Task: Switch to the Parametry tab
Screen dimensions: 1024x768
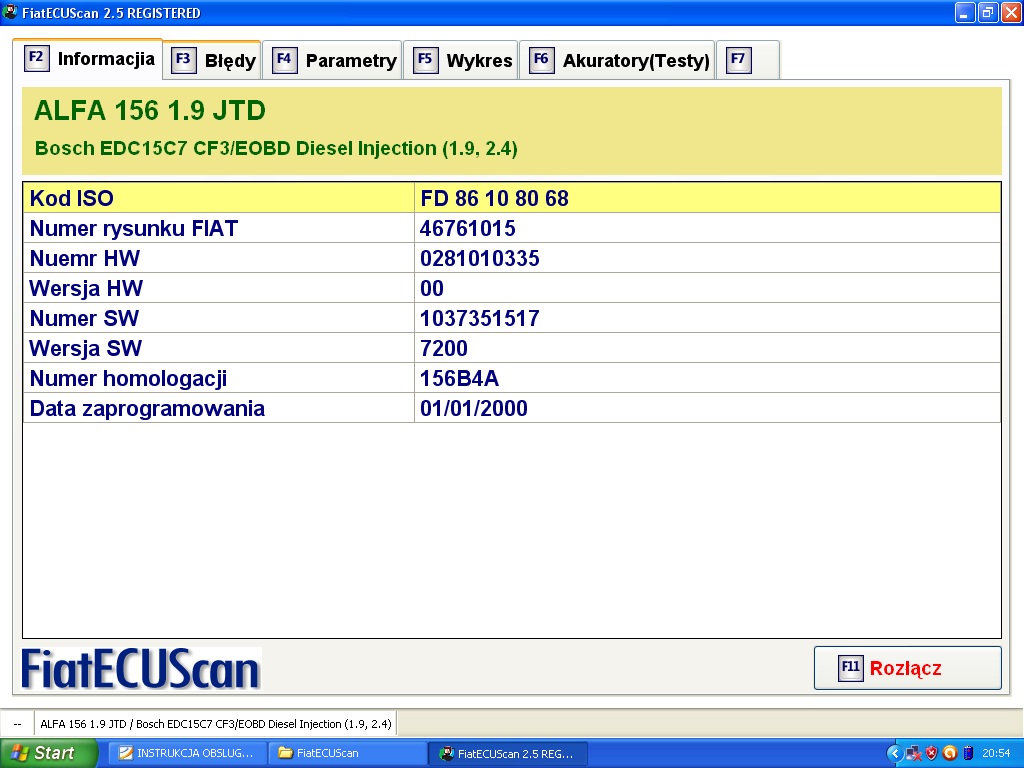Action: click(x=333, y=60)
